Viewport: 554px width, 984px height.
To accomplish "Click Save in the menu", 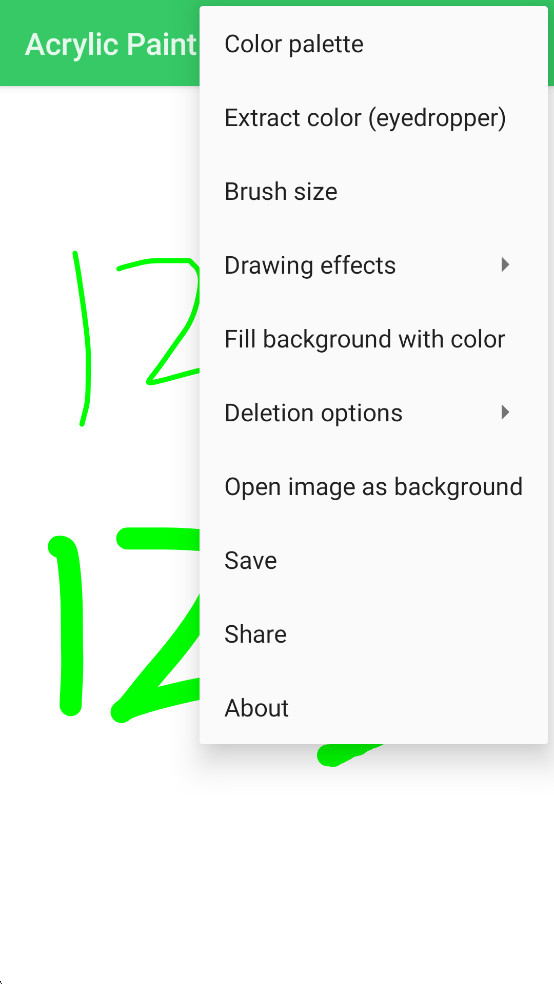I will pos(373,560).
